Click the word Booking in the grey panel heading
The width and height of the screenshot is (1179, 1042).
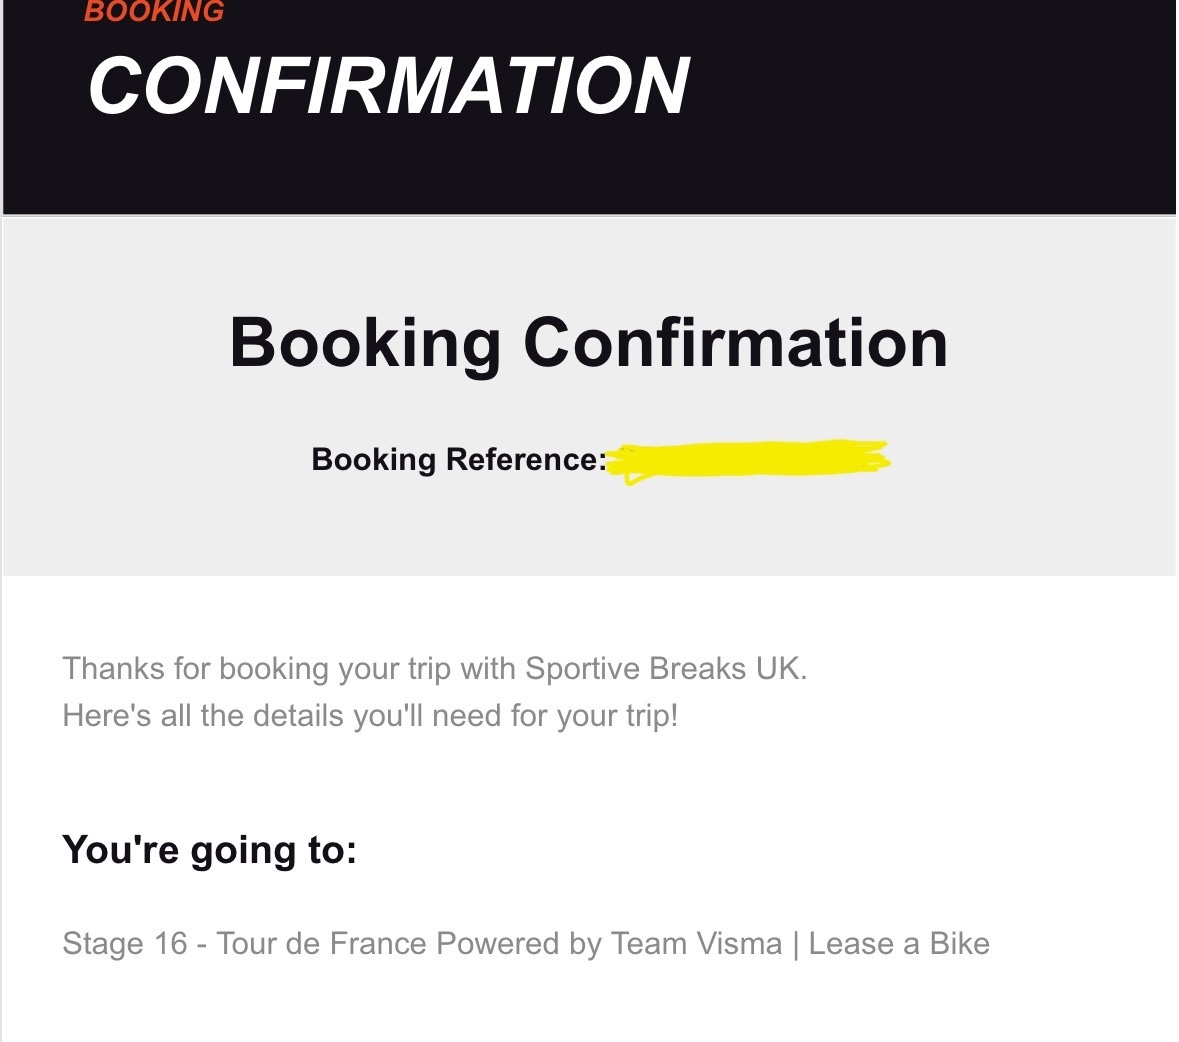[365, 345]
